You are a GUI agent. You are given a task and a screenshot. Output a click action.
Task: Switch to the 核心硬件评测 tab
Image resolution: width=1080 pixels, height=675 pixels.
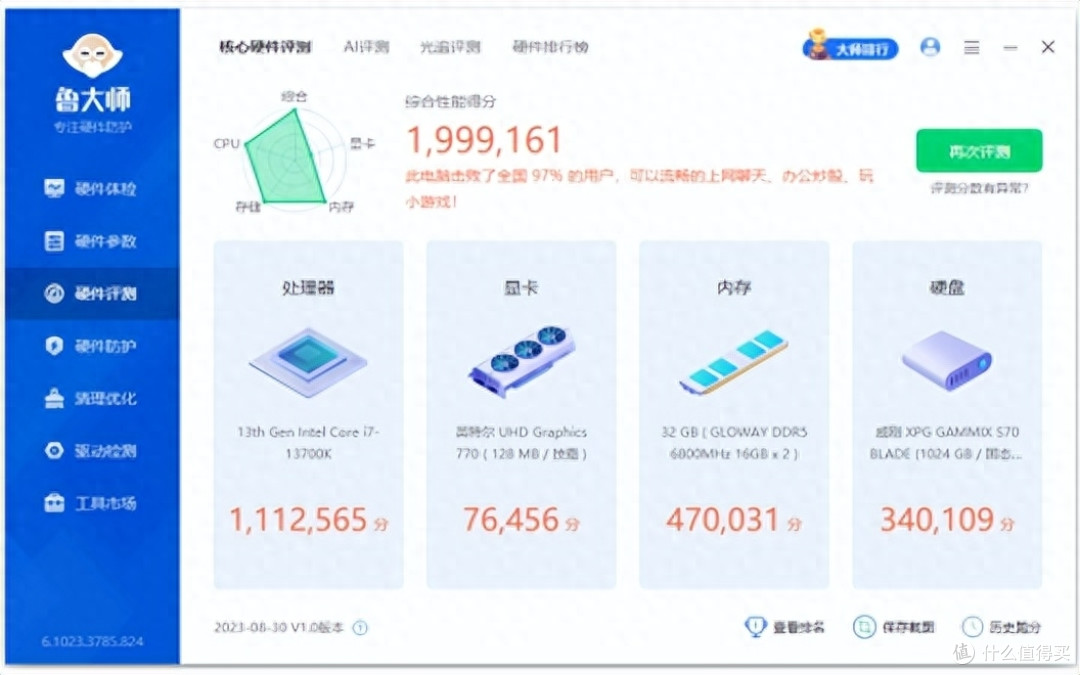click(x=265, y=47)
